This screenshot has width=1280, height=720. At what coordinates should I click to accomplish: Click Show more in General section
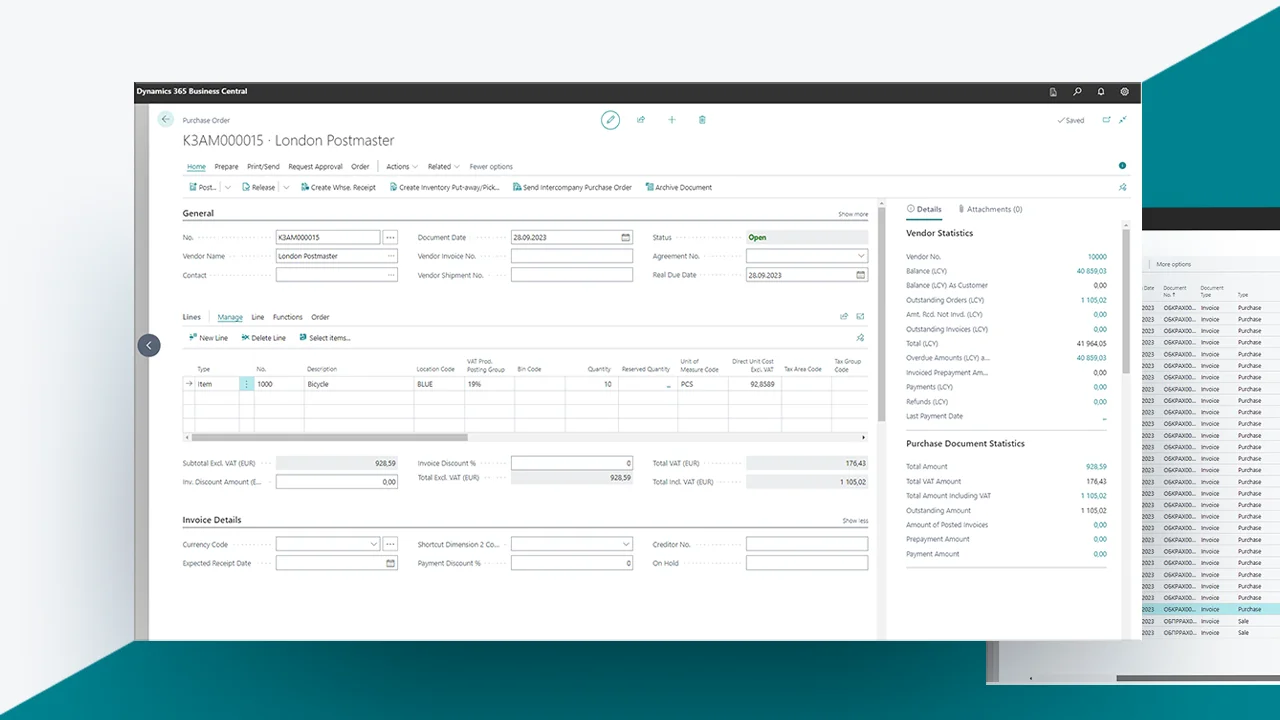853,214
